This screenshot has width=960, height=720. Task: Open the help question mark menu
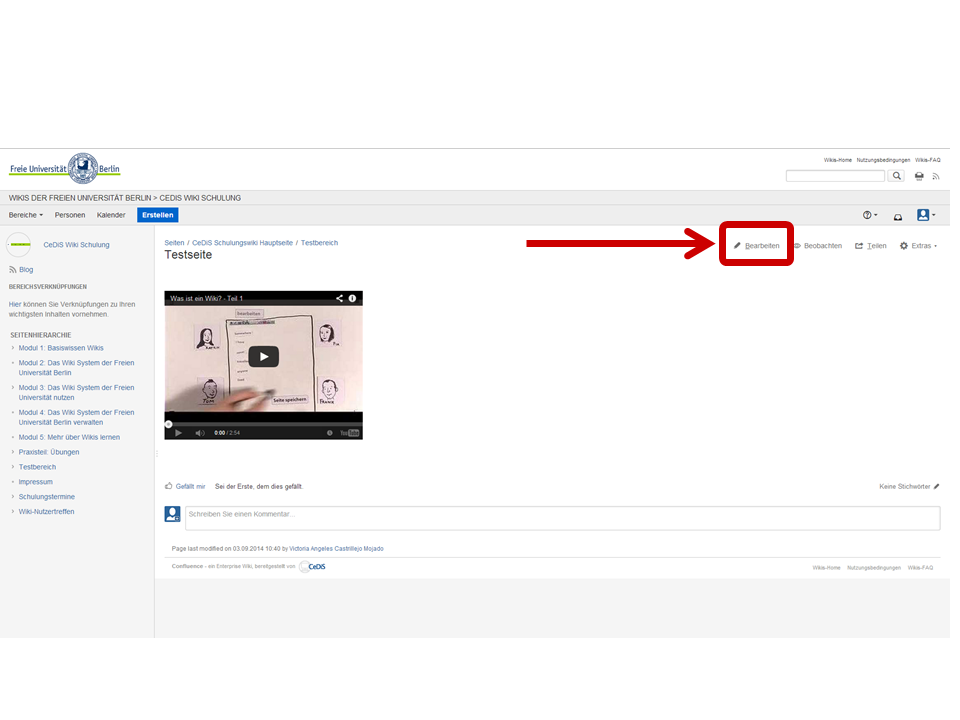[870, 215]
